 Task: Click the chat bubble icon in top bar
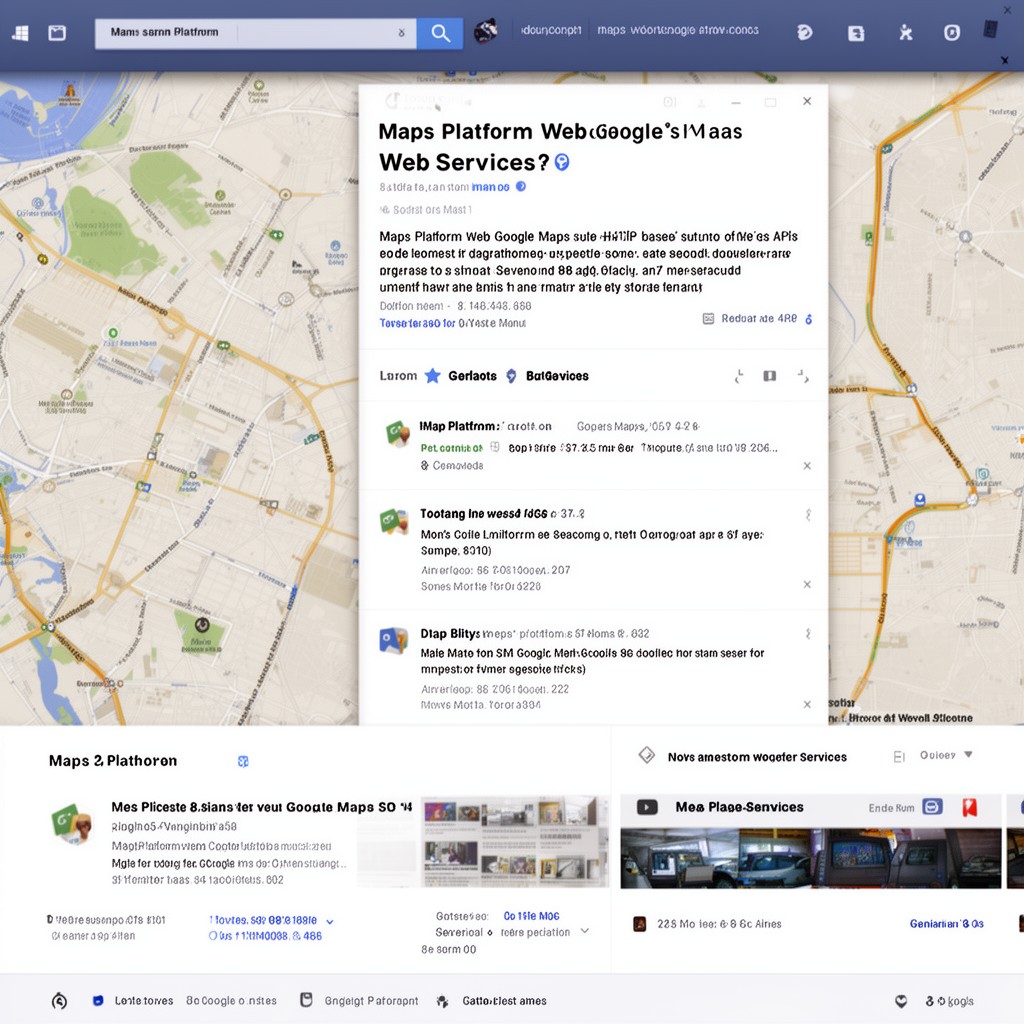(805, 32)
